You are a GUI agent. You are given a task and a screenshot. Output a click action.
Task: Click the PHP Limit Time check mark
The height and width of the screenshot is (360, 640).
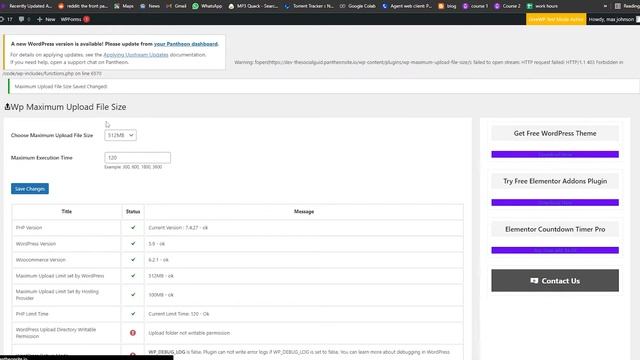[x=133, y=314]
